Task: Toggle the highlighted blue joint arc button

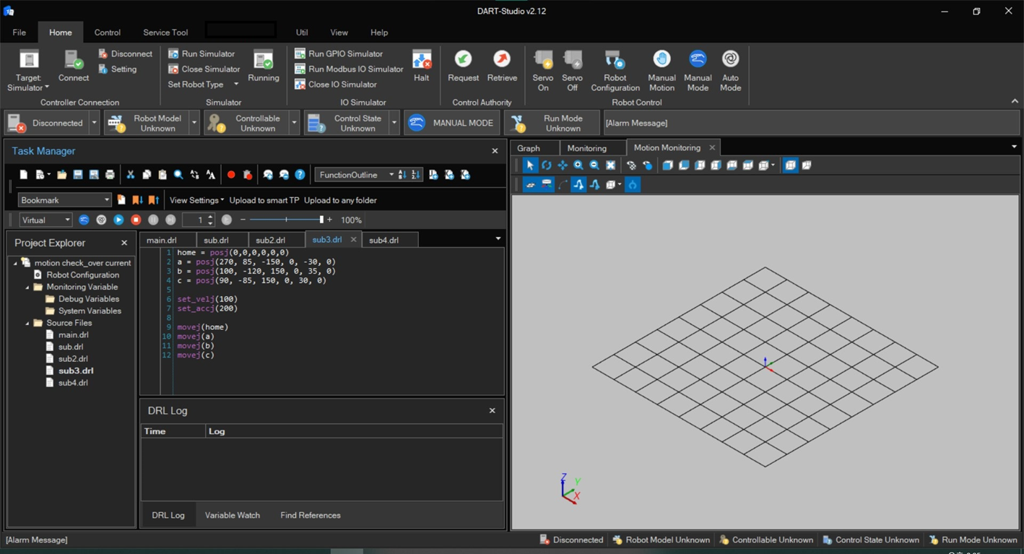Action: pos(632,185)
